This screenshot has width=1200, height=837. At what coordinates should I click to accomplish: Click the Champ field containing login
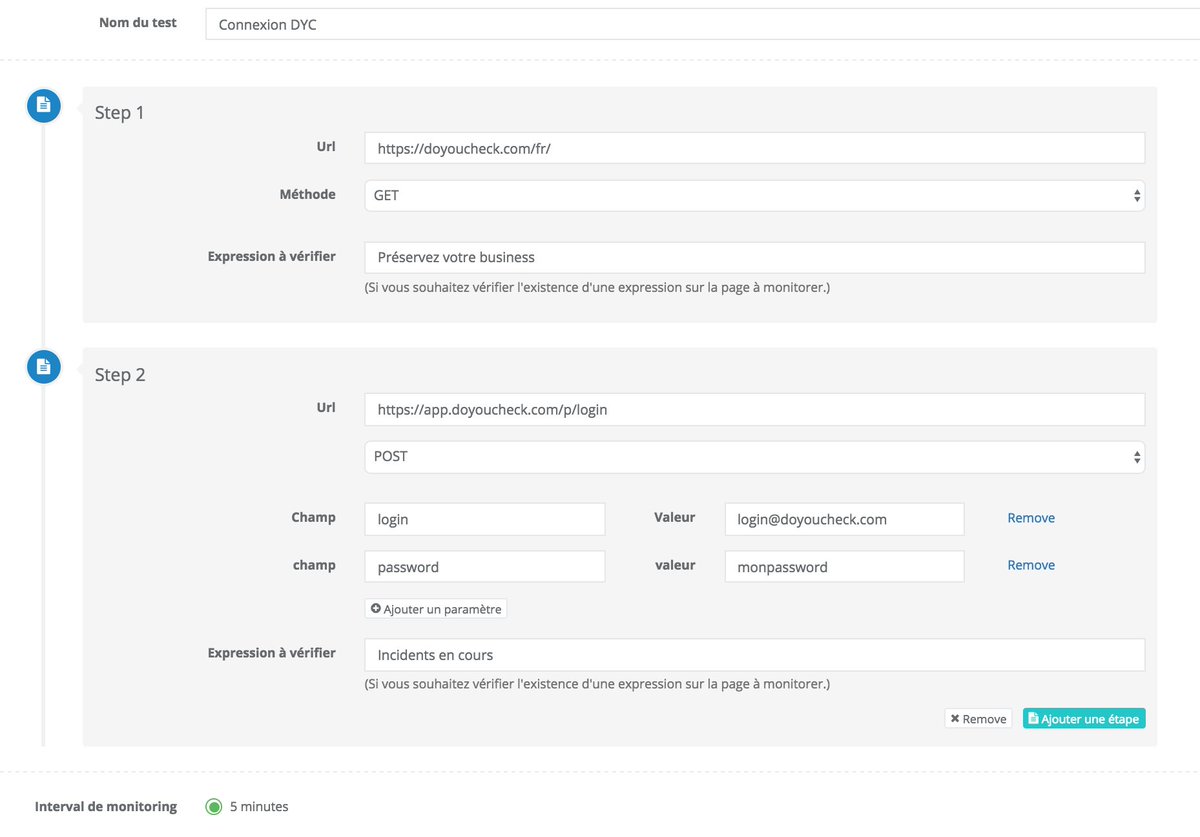tap(485, 519)
